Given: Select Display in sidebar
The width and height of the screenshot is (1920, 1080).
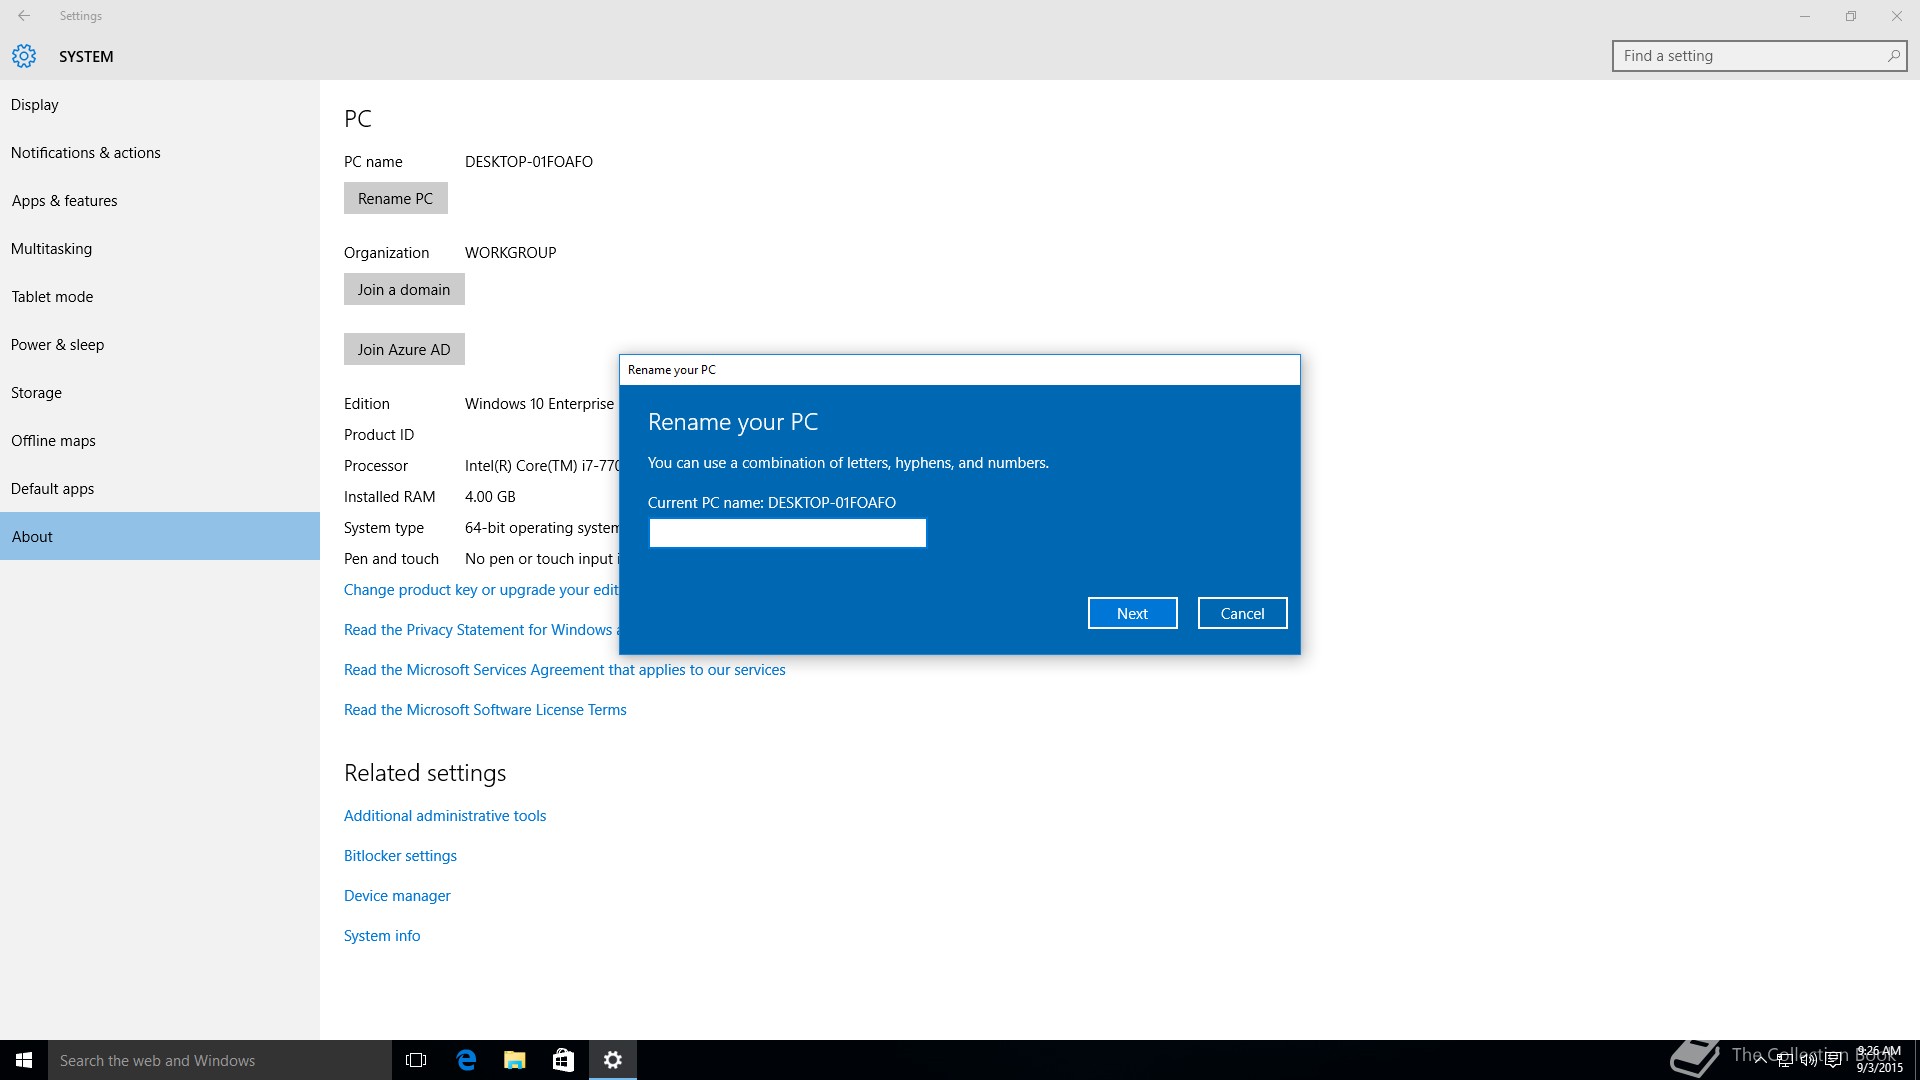Looking at the screenshot, I should point(35,105).
